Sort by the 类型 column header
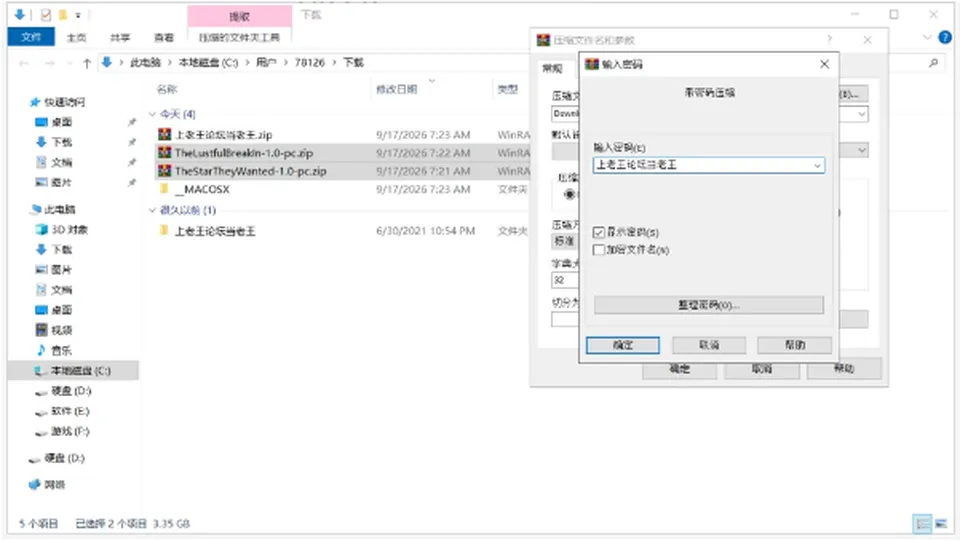Viewport: 960px width, 541px height. pos(508,89)
